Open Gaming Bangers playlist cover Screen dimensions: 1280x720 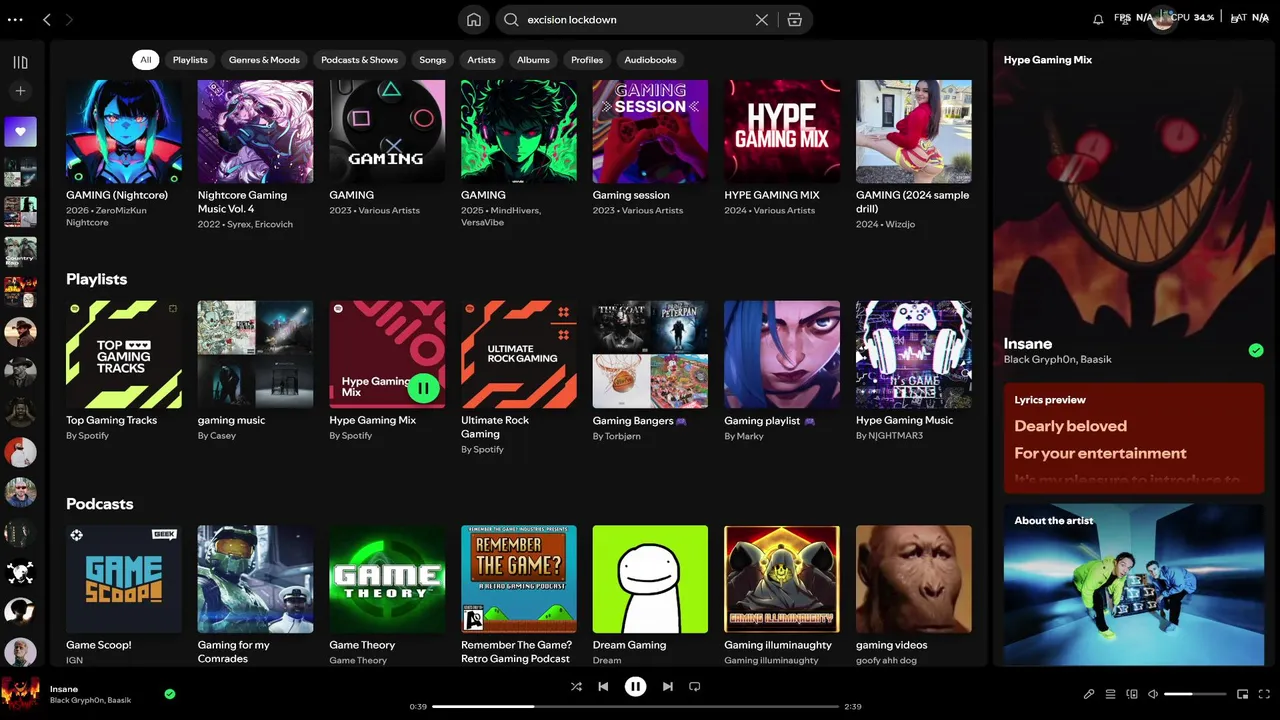click(x=650, y=354)
